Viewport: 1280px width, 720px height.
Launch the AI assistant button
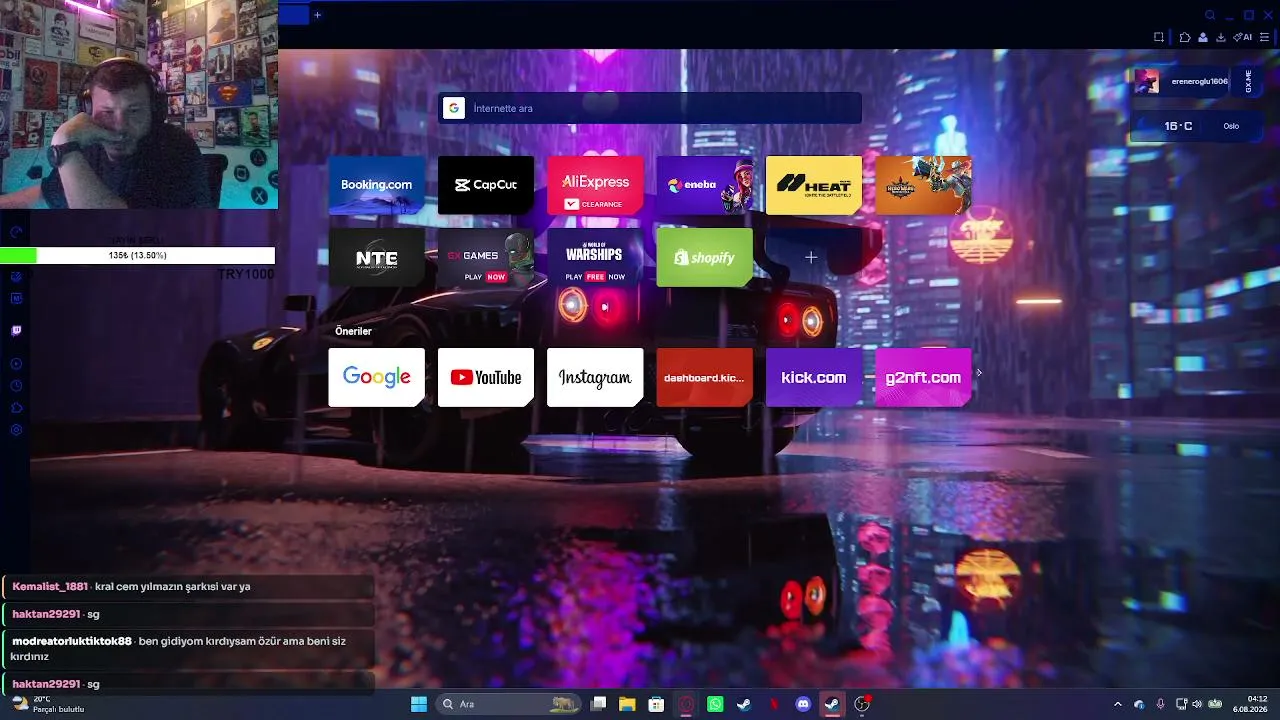coord(1243,37)
